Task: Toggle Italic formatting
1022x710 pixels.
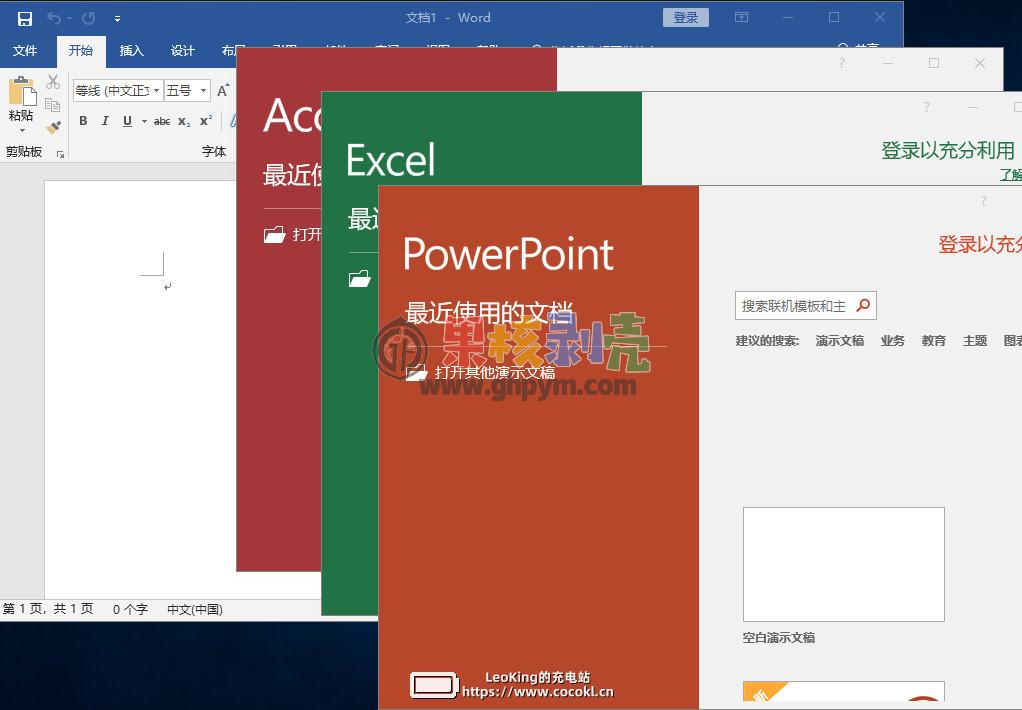Action: (x=105, y=121)
